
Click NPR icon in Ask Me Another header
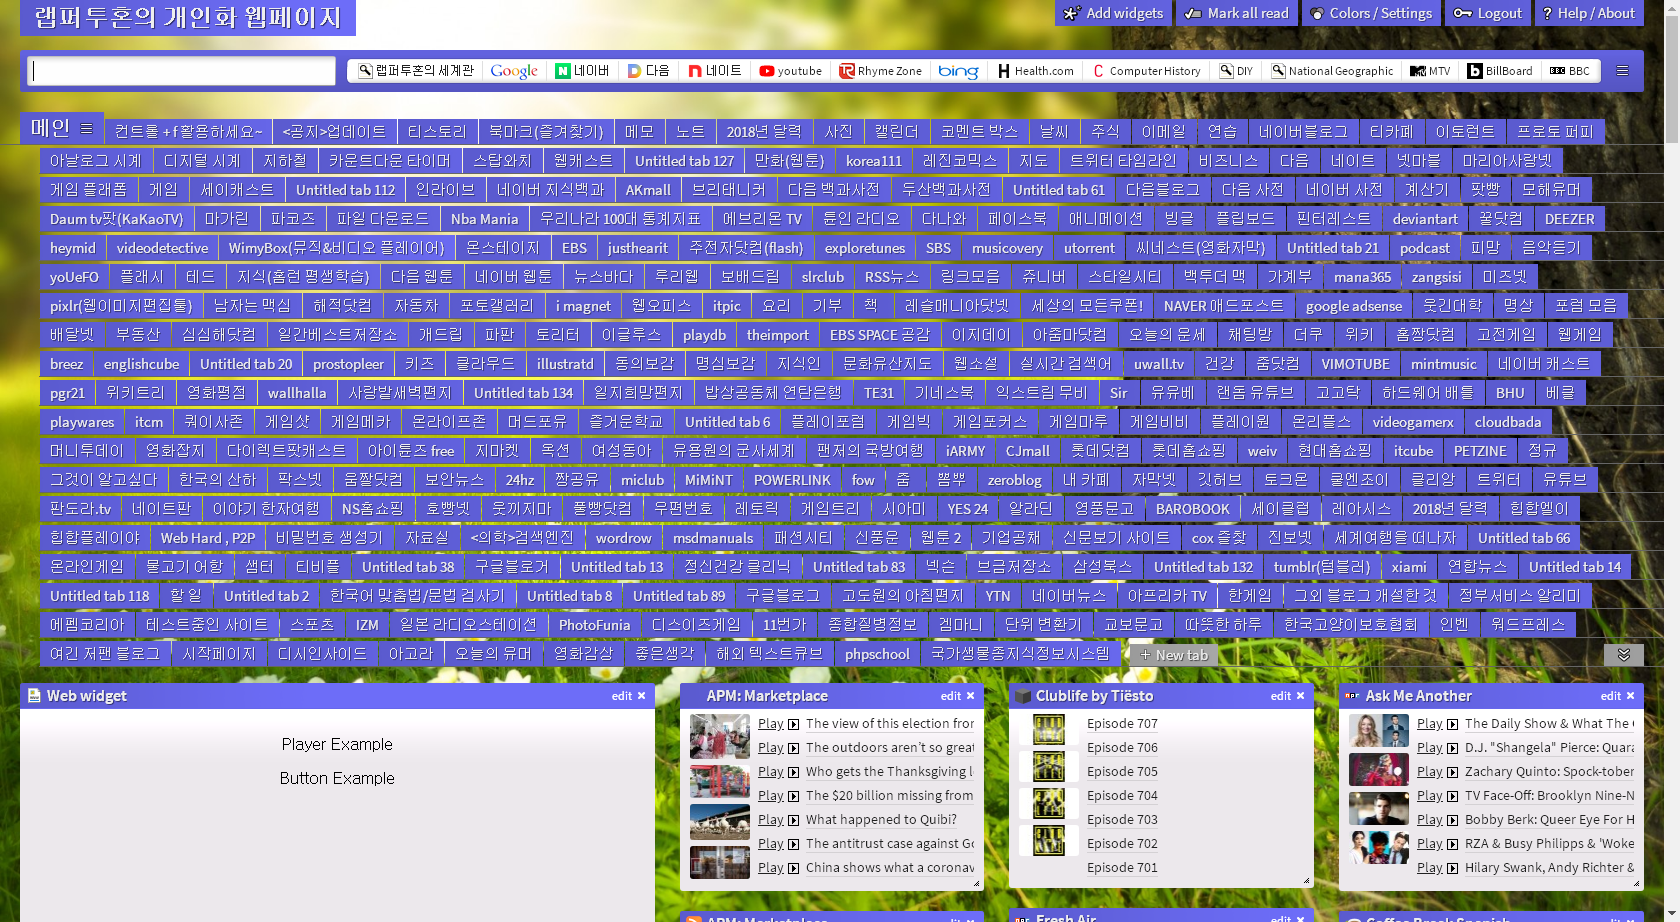coord(1353,696)
